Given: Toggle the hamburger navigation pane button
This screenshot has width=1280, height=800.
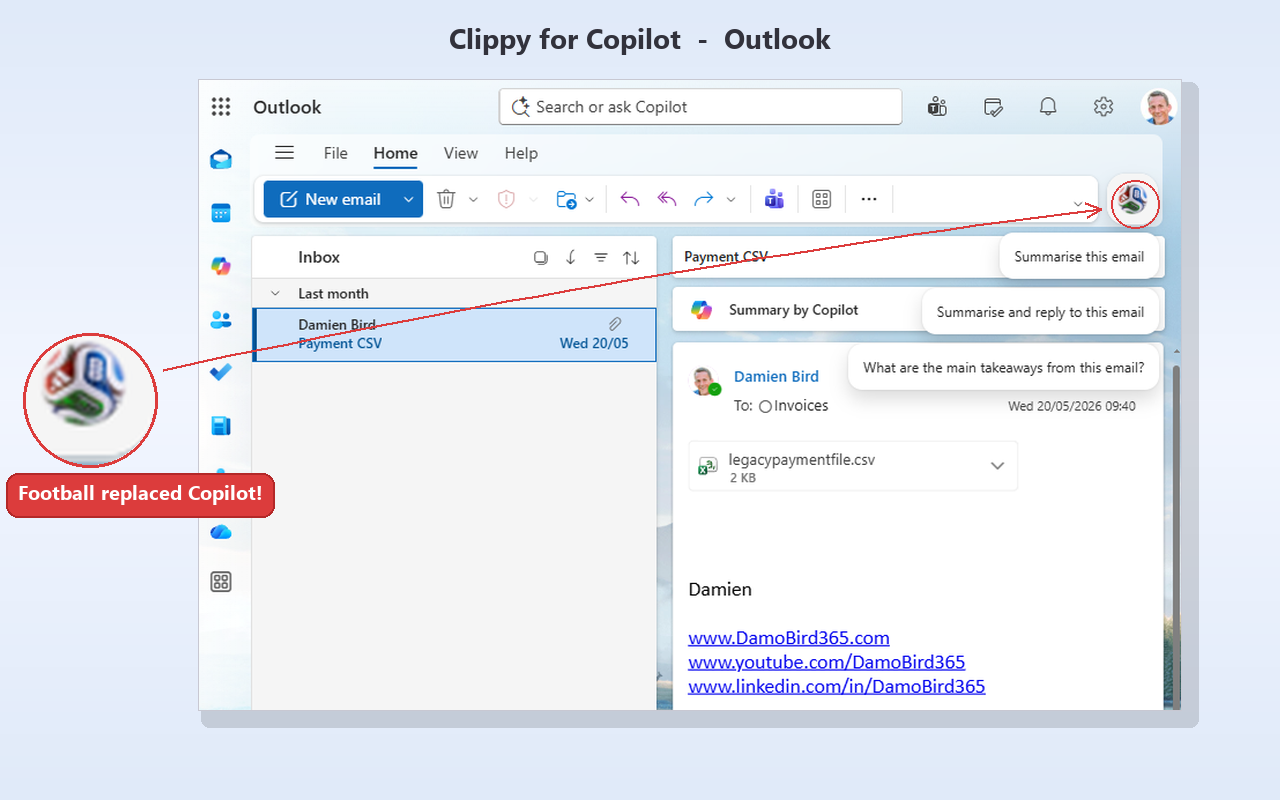Looking at the screenshot, I should (284, 153).
